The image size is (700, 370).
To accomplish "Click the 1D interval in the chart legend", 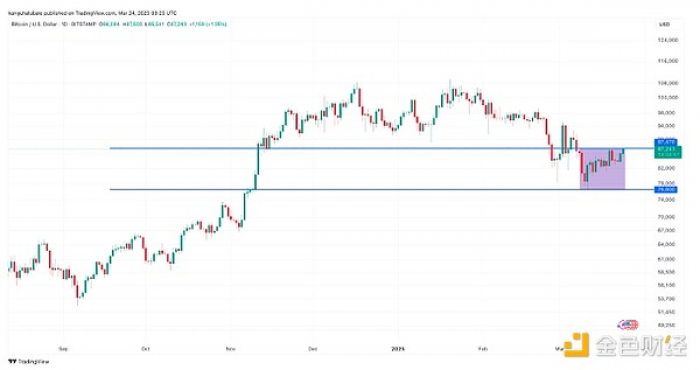I will 65,24.
